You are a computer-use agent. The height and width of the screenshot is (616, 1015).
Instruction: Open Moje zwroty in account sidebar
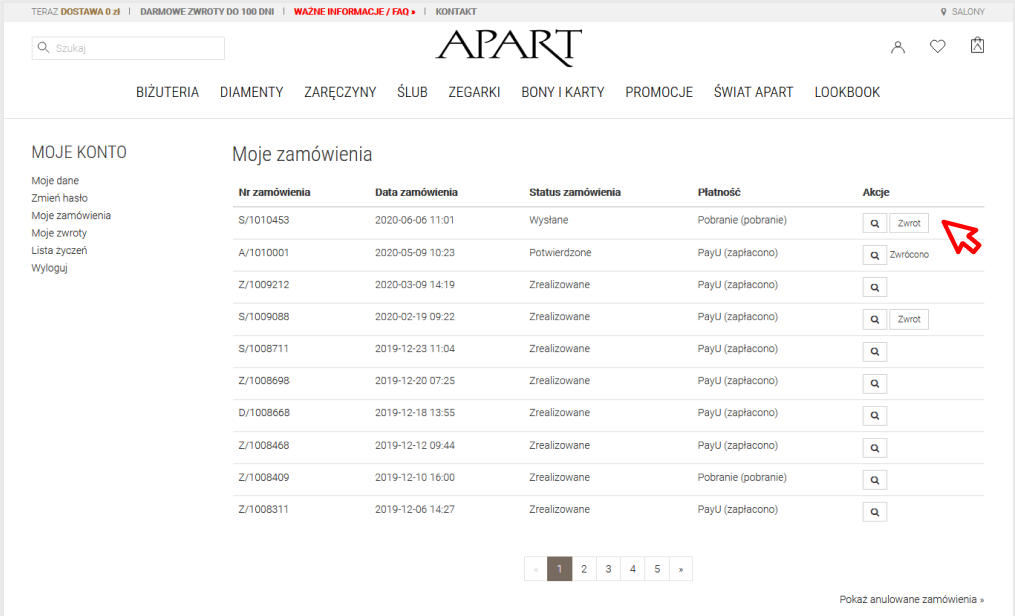point(58,233)
